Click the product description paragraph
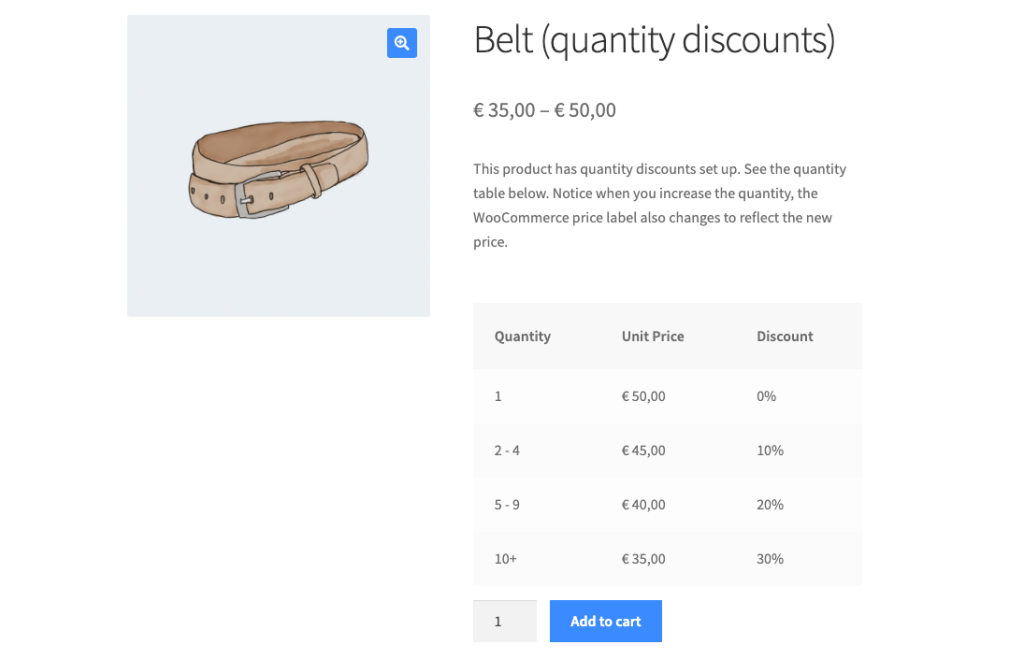Image resolution: width=1024 pixels, height=659 pixels. click(660, 205)
